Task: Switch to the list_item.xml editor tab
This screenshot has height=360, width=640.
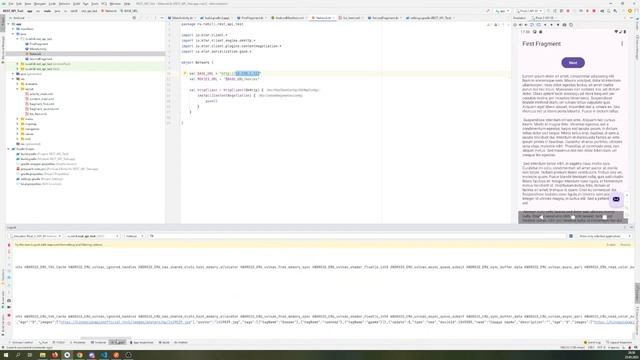Action: pyautogui.click(x=351, y=18)
